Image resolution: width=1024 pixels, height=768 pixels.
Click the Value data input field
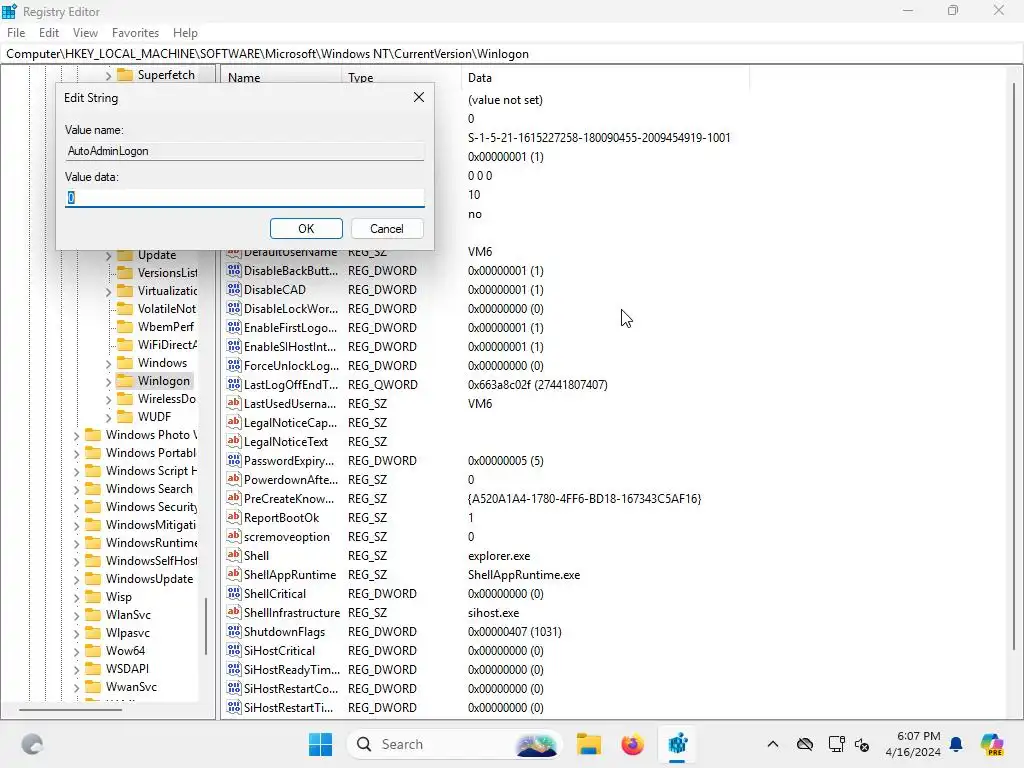click(244, 197)
